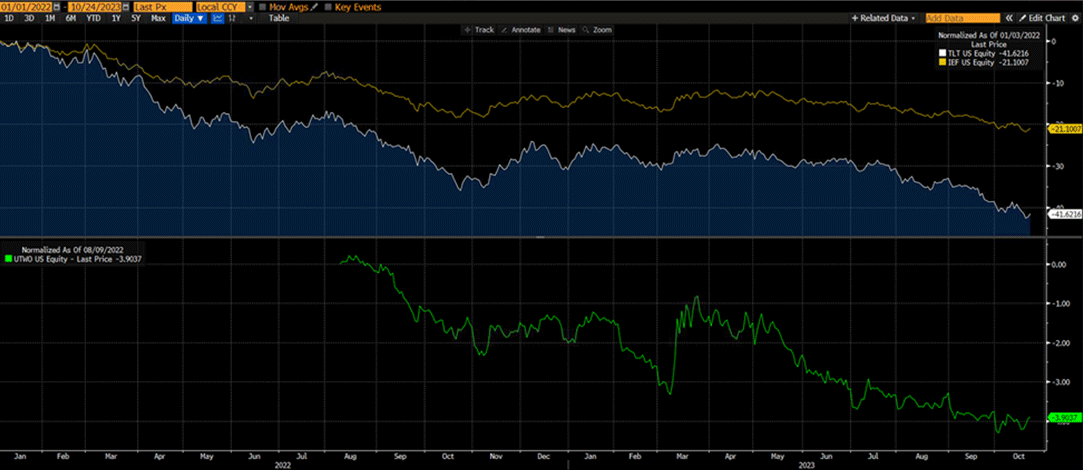The height and width of the screenshot is (470, 1083).
Task: Open the News overlay tool
Action: 562,30
